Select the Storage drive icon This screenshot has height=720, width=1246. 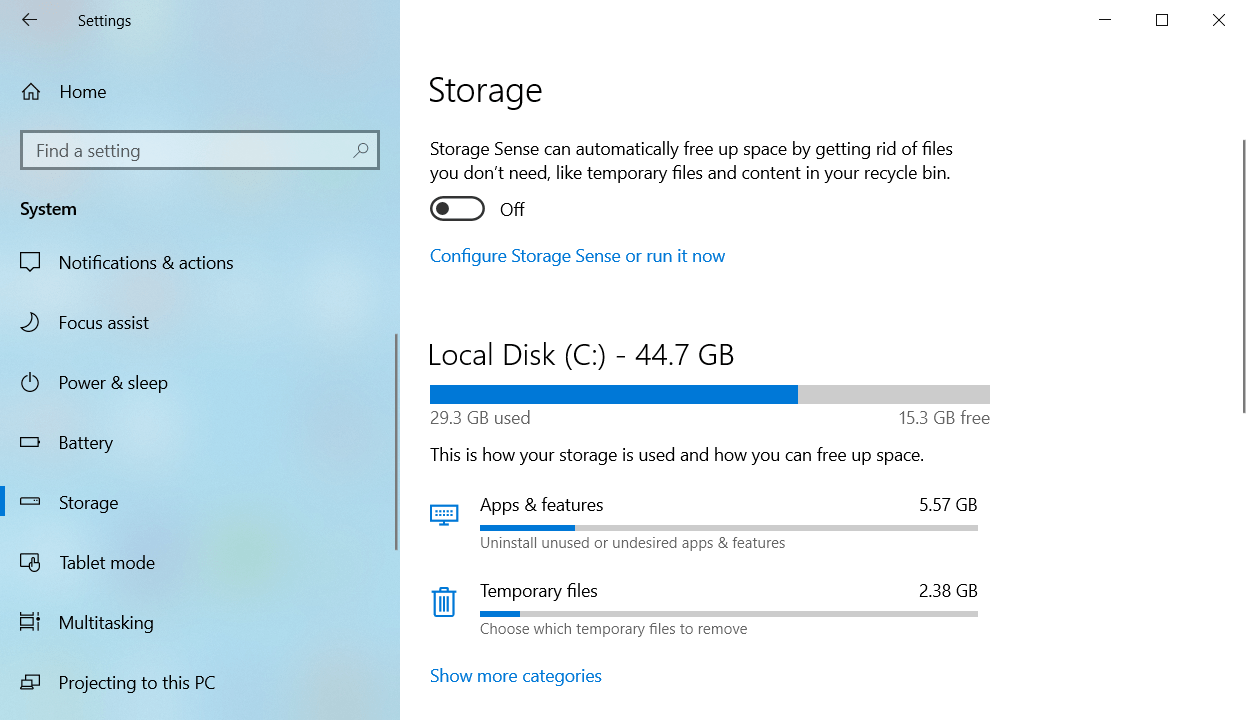point(31,502)
